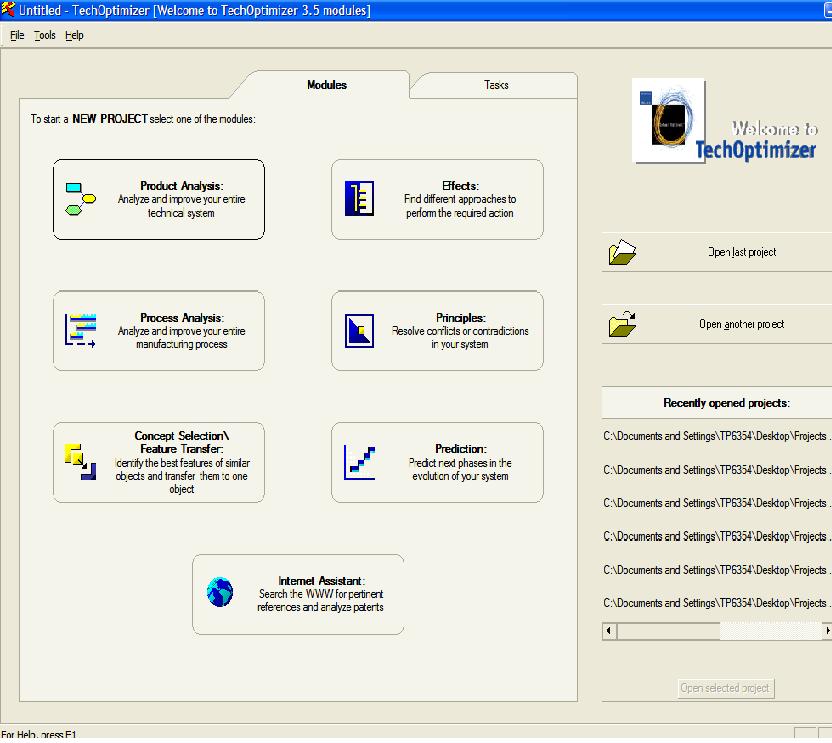Open the Help menu
The height and width of the screenshot is (743, 832).
pos(74,36)
